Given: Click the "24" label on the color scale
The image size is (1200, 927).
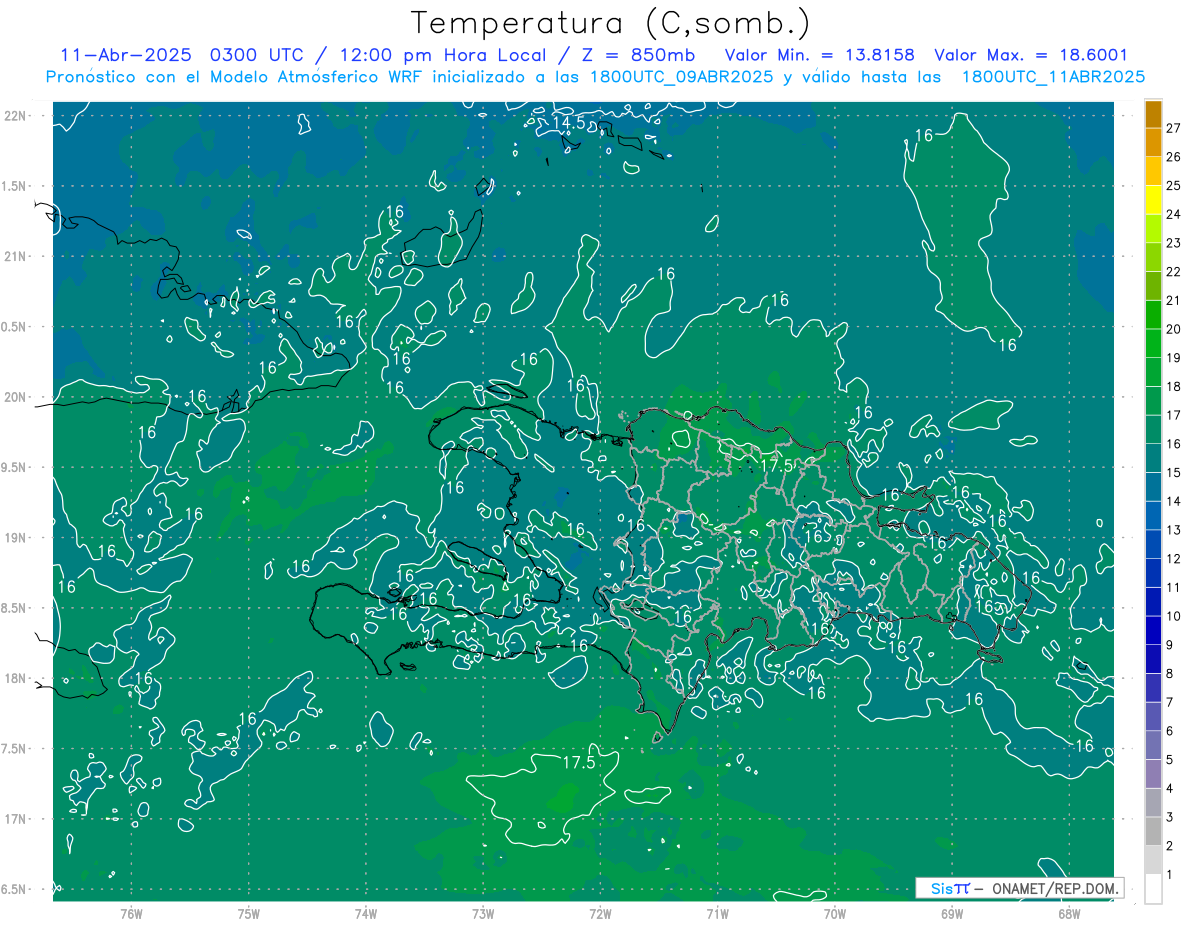Looking at the screenshot, I should tap(1173, 214).
